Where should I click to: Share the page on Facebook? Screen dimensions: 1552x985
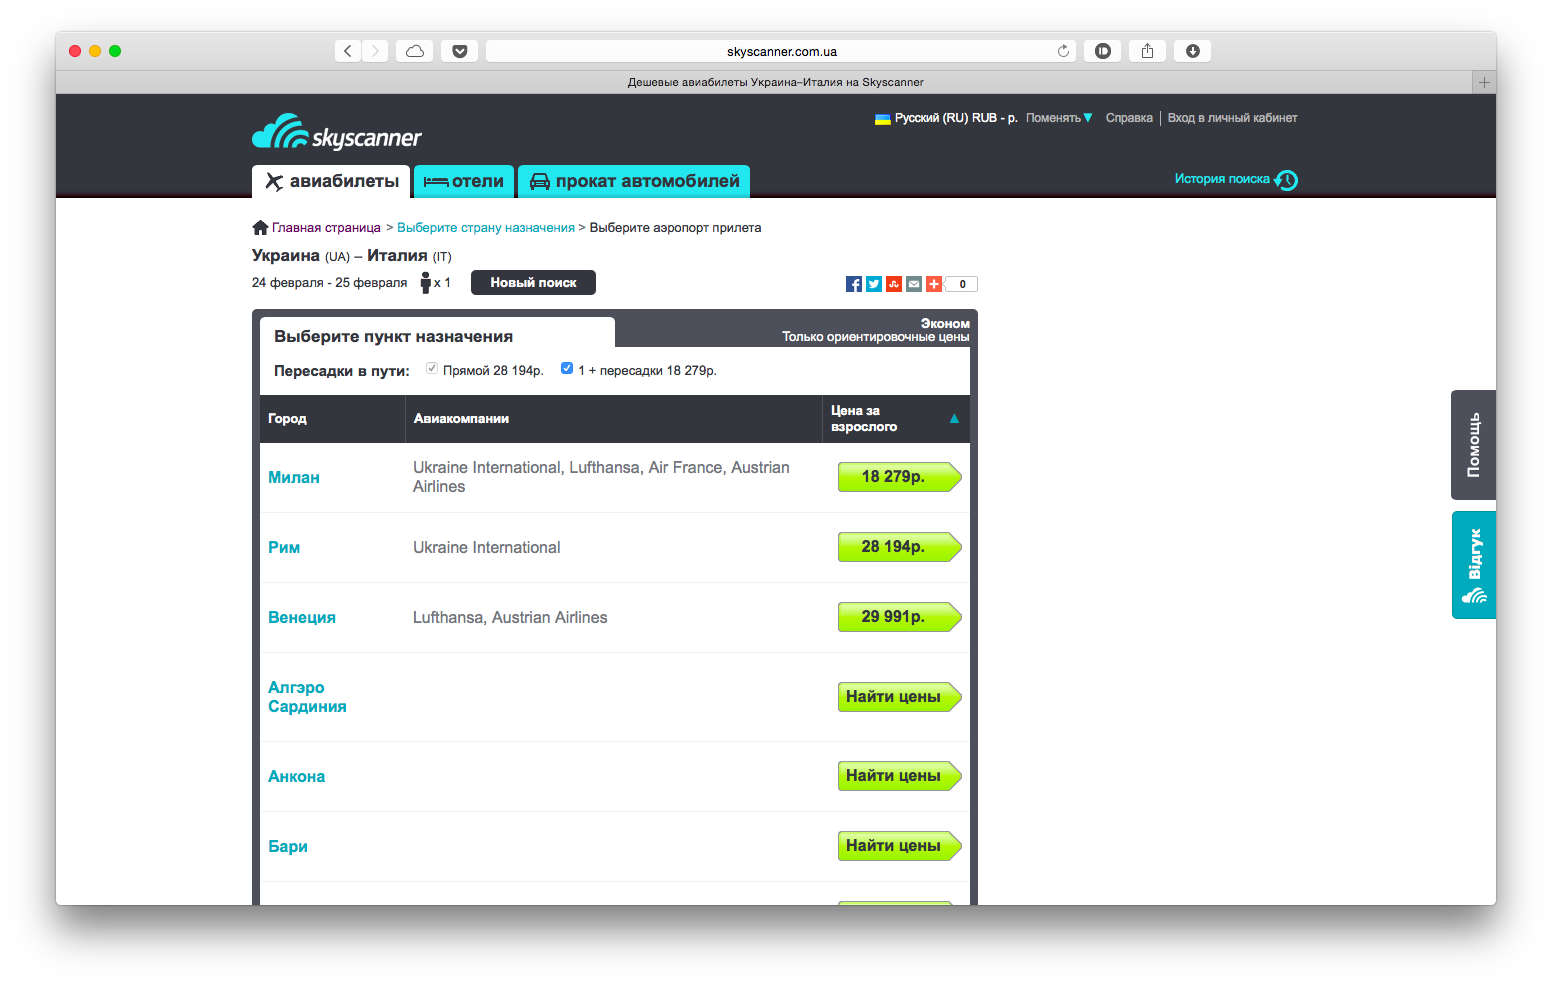point(853,284)
